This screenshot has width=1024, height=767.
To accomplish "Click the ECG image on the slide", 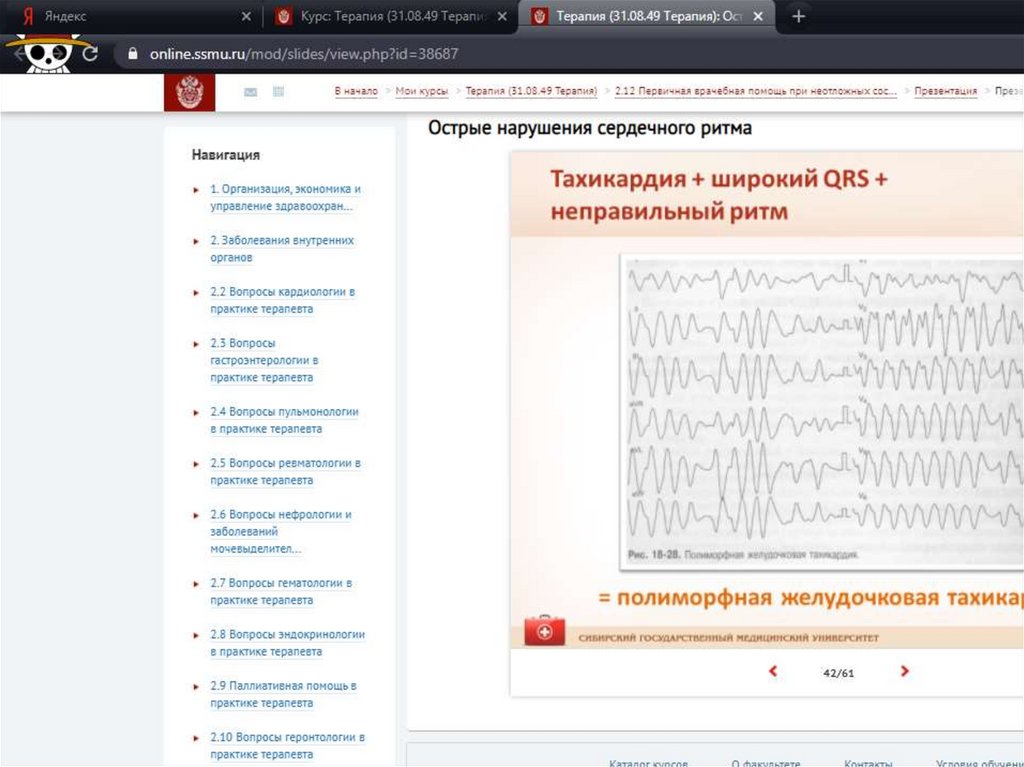I will (822, 412).
